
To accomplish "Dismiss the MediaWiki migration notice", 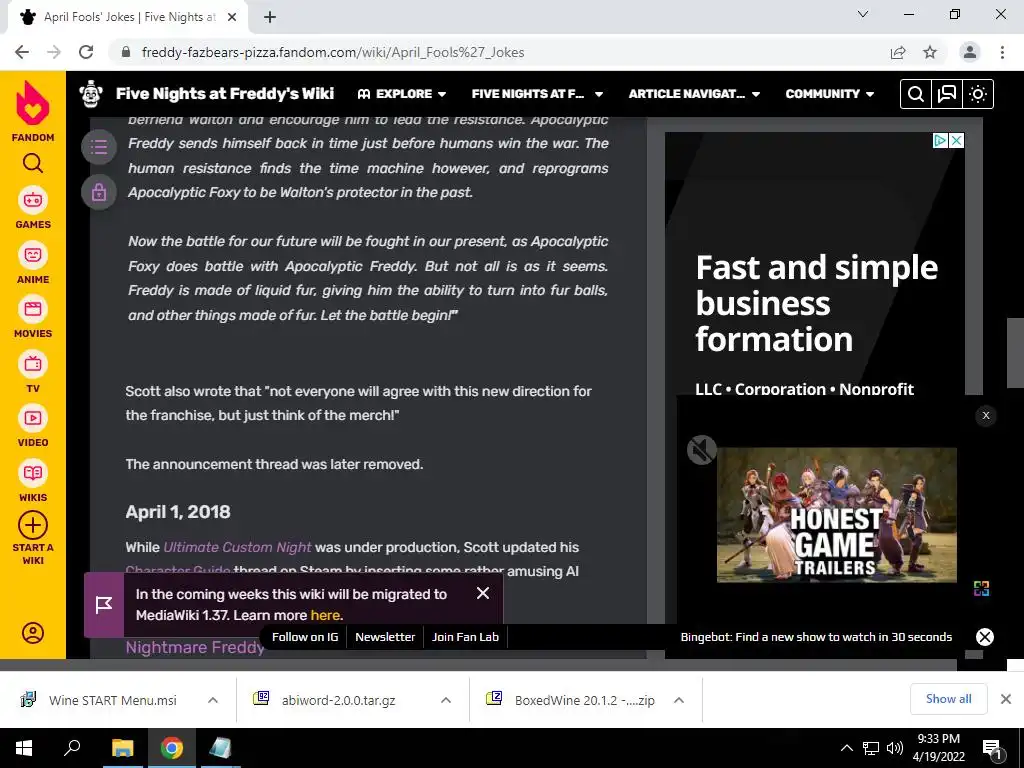I will pos(483,593).
